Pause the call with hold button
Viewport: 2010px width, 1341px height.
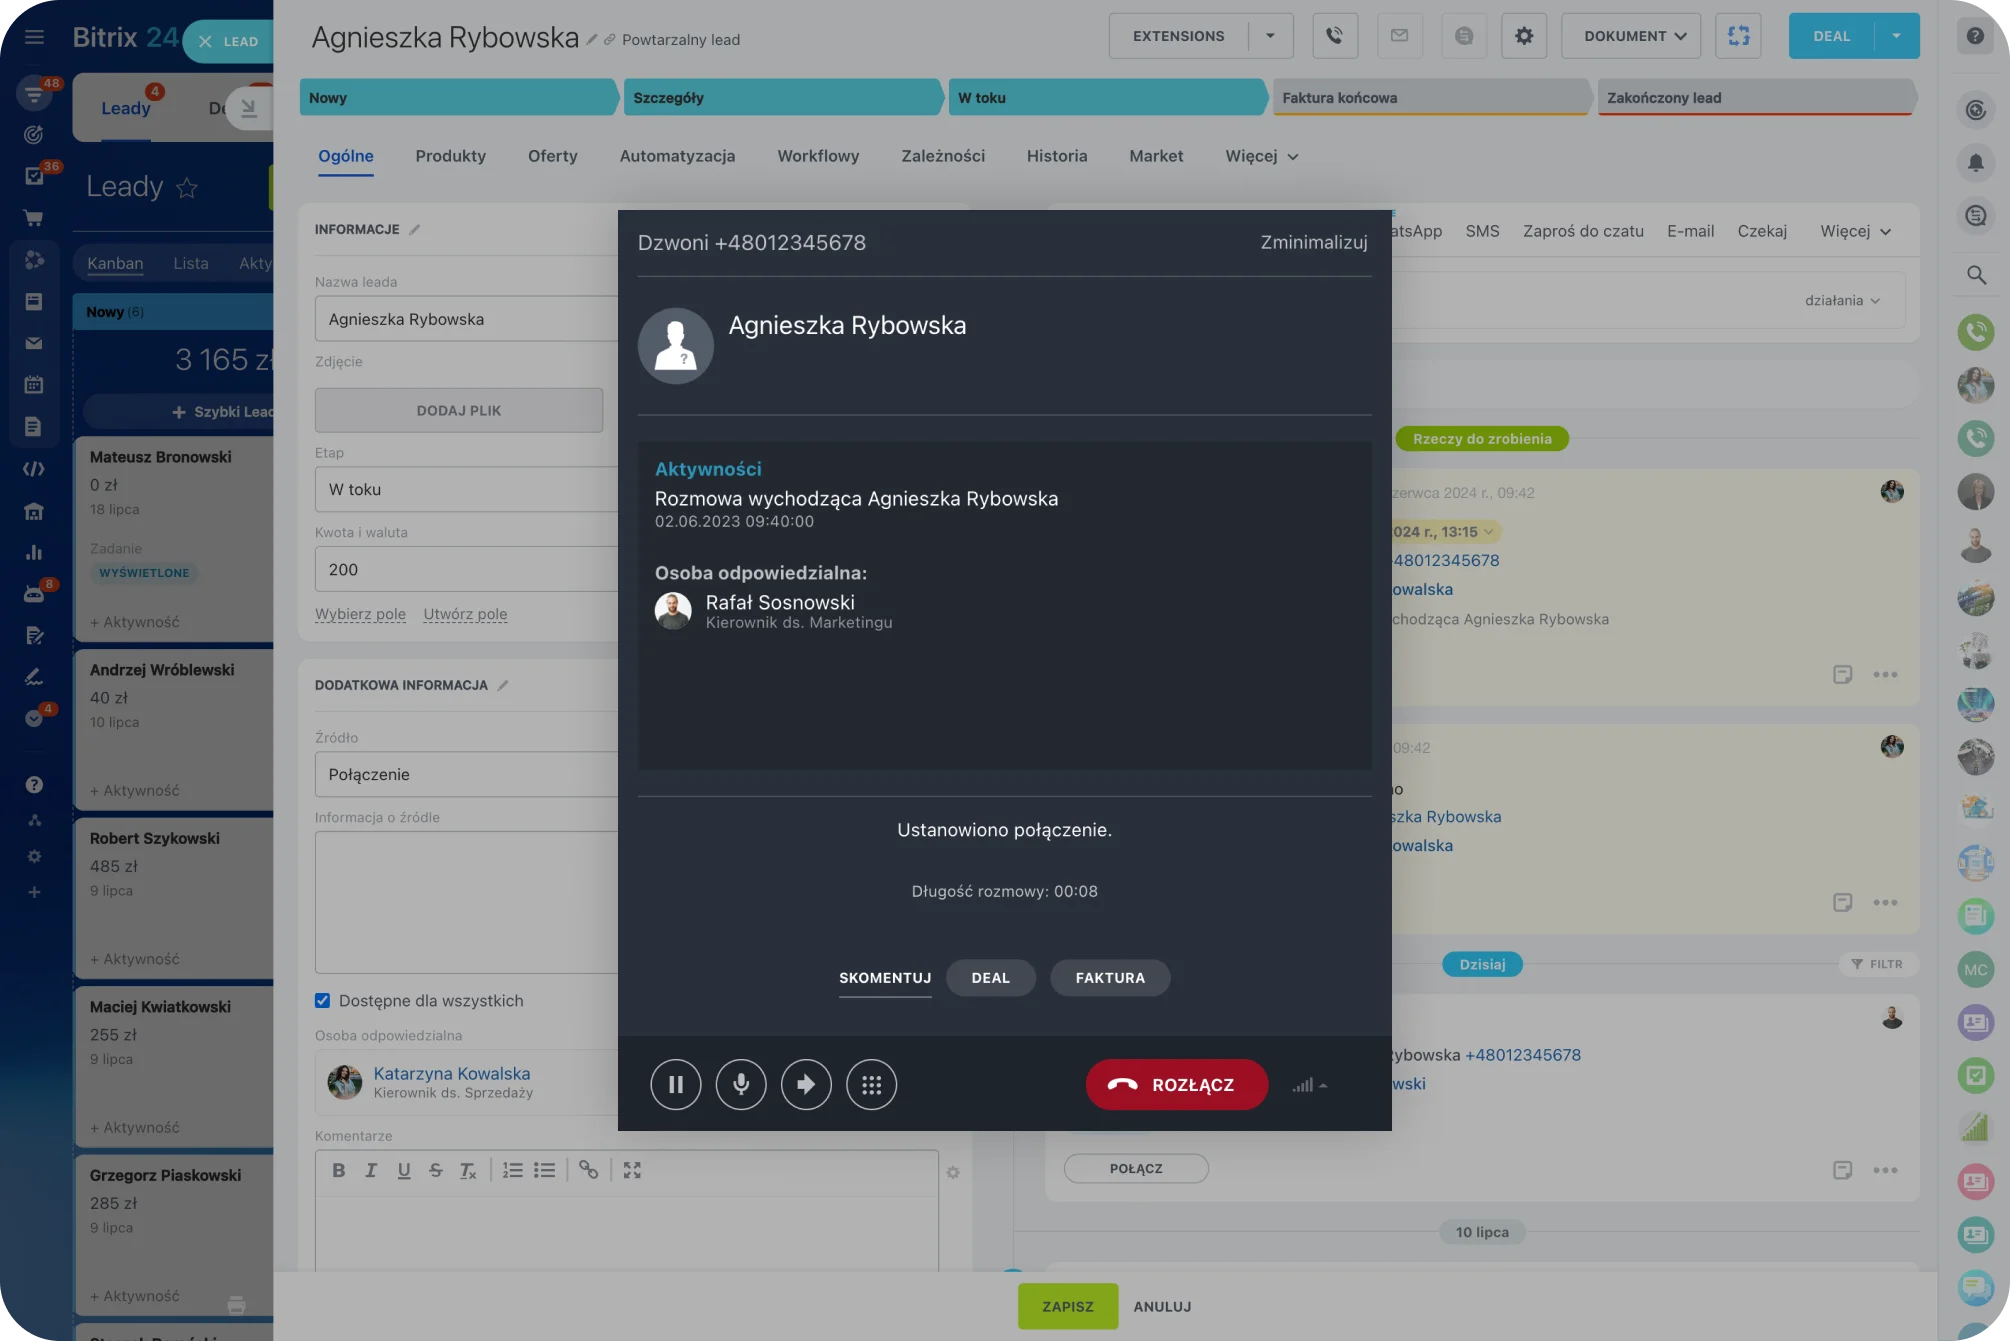point(675,1084)
